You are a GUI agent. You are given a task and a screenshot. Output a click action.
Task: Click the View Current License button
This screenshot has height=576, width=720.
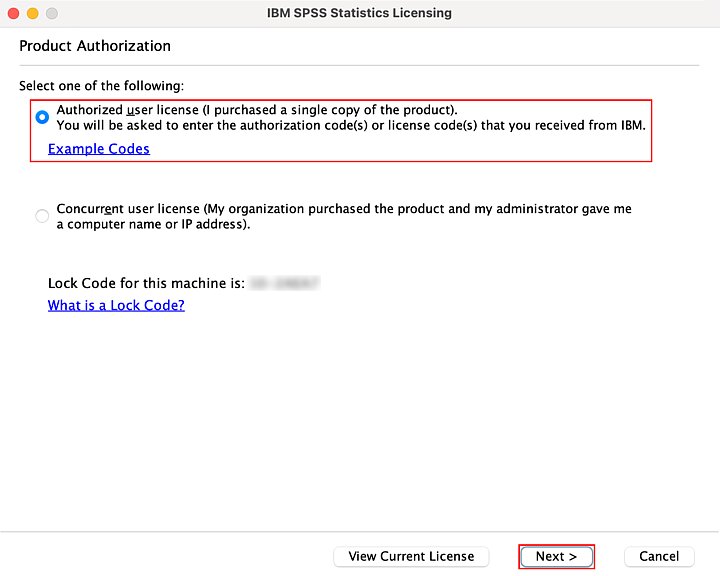pyautogui.click(x=411, y=556)
